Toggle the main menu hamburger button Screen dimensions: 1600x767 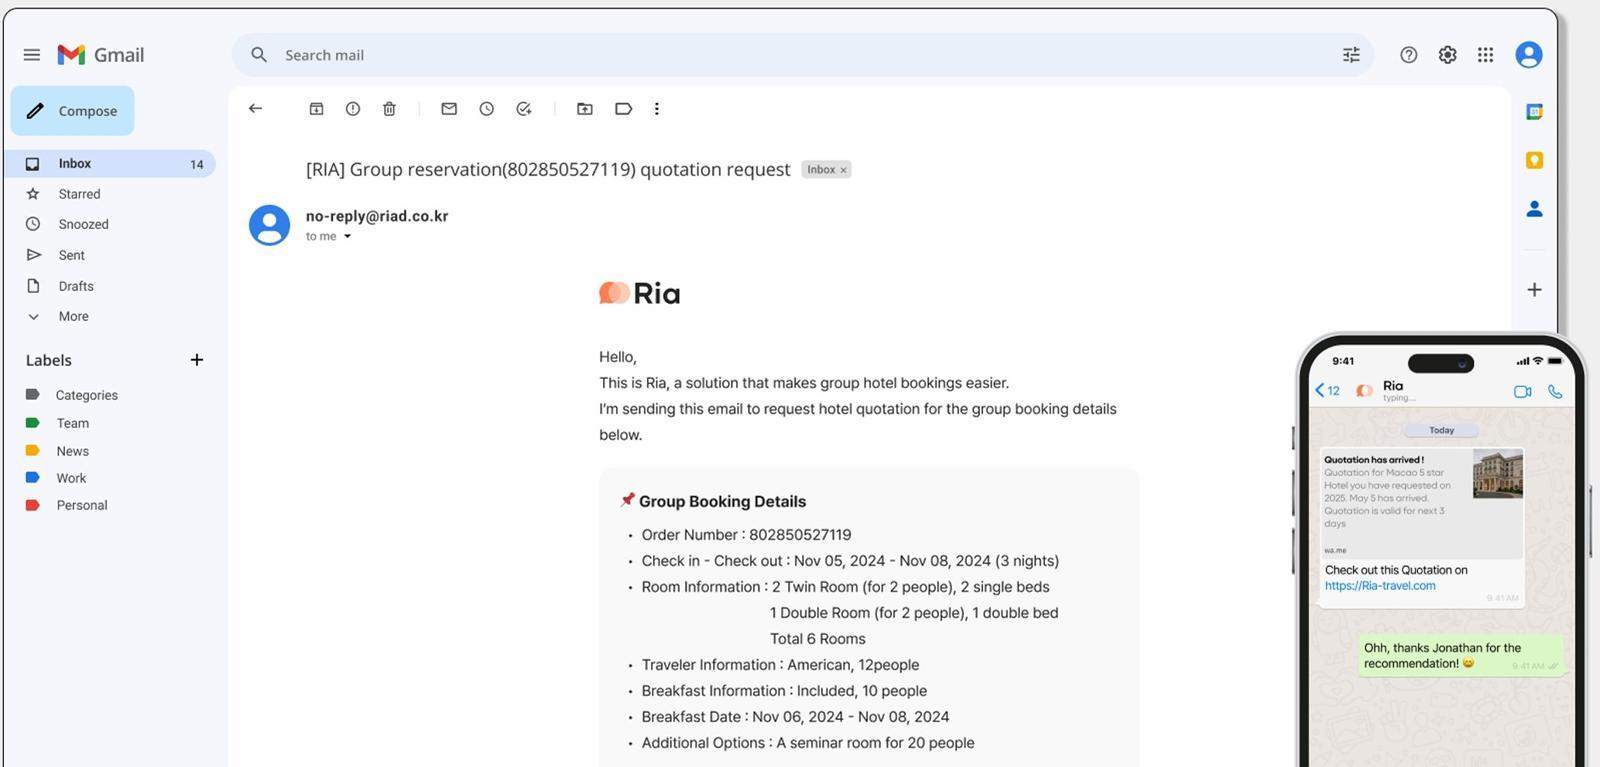point(32,55)
